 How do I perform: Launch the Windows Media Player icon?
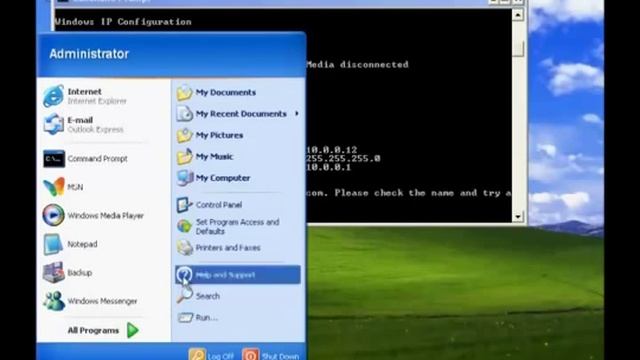(53, 215)
